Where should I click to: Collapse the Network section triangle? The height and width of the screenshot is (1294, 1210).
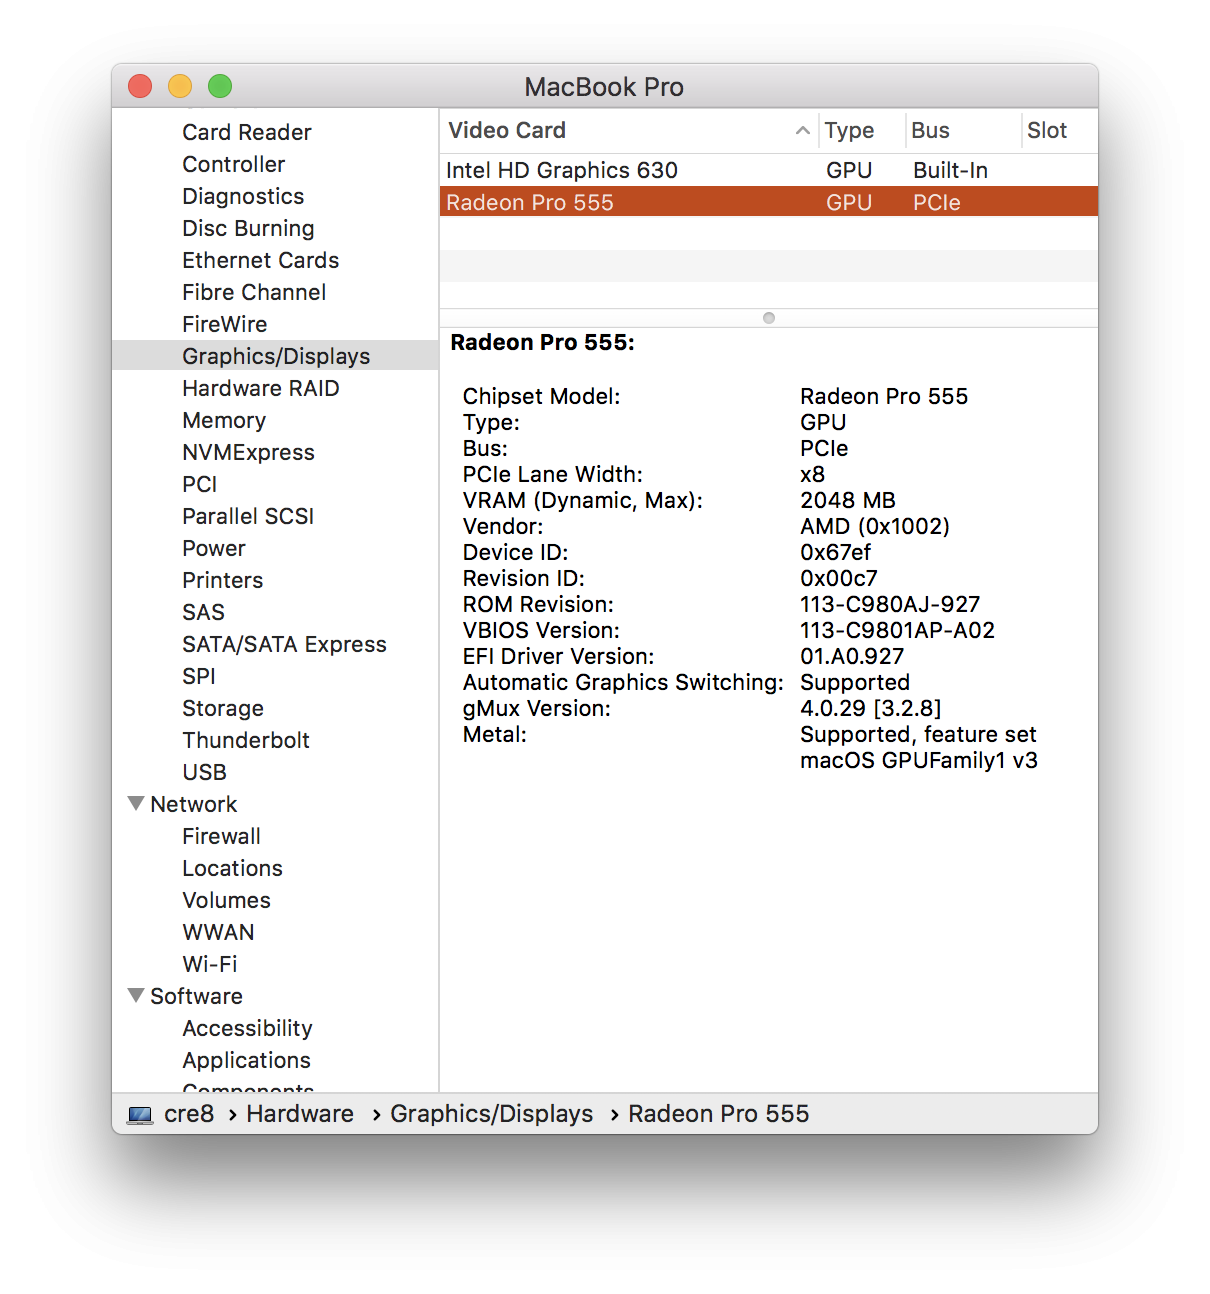tap(137, 803)
